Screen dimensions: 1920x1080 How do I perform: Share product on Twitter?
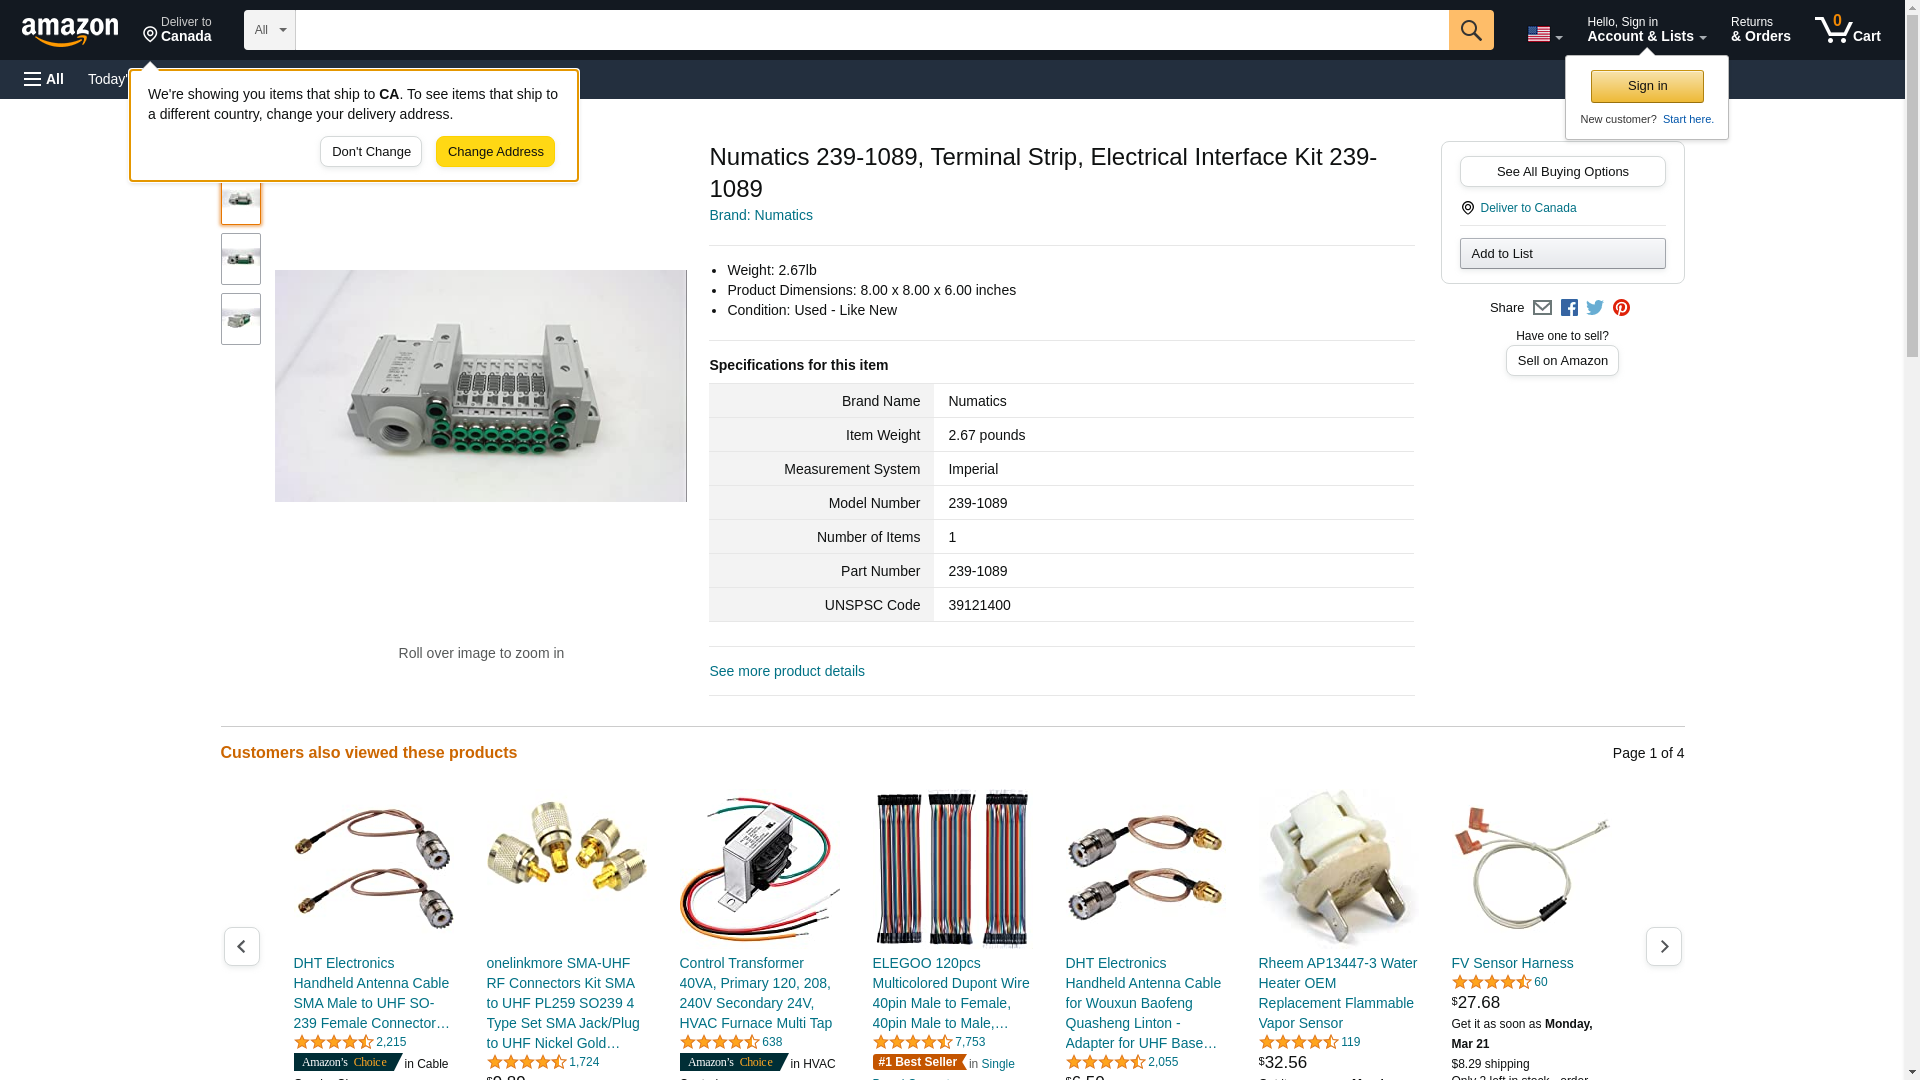click(1595, 308)
